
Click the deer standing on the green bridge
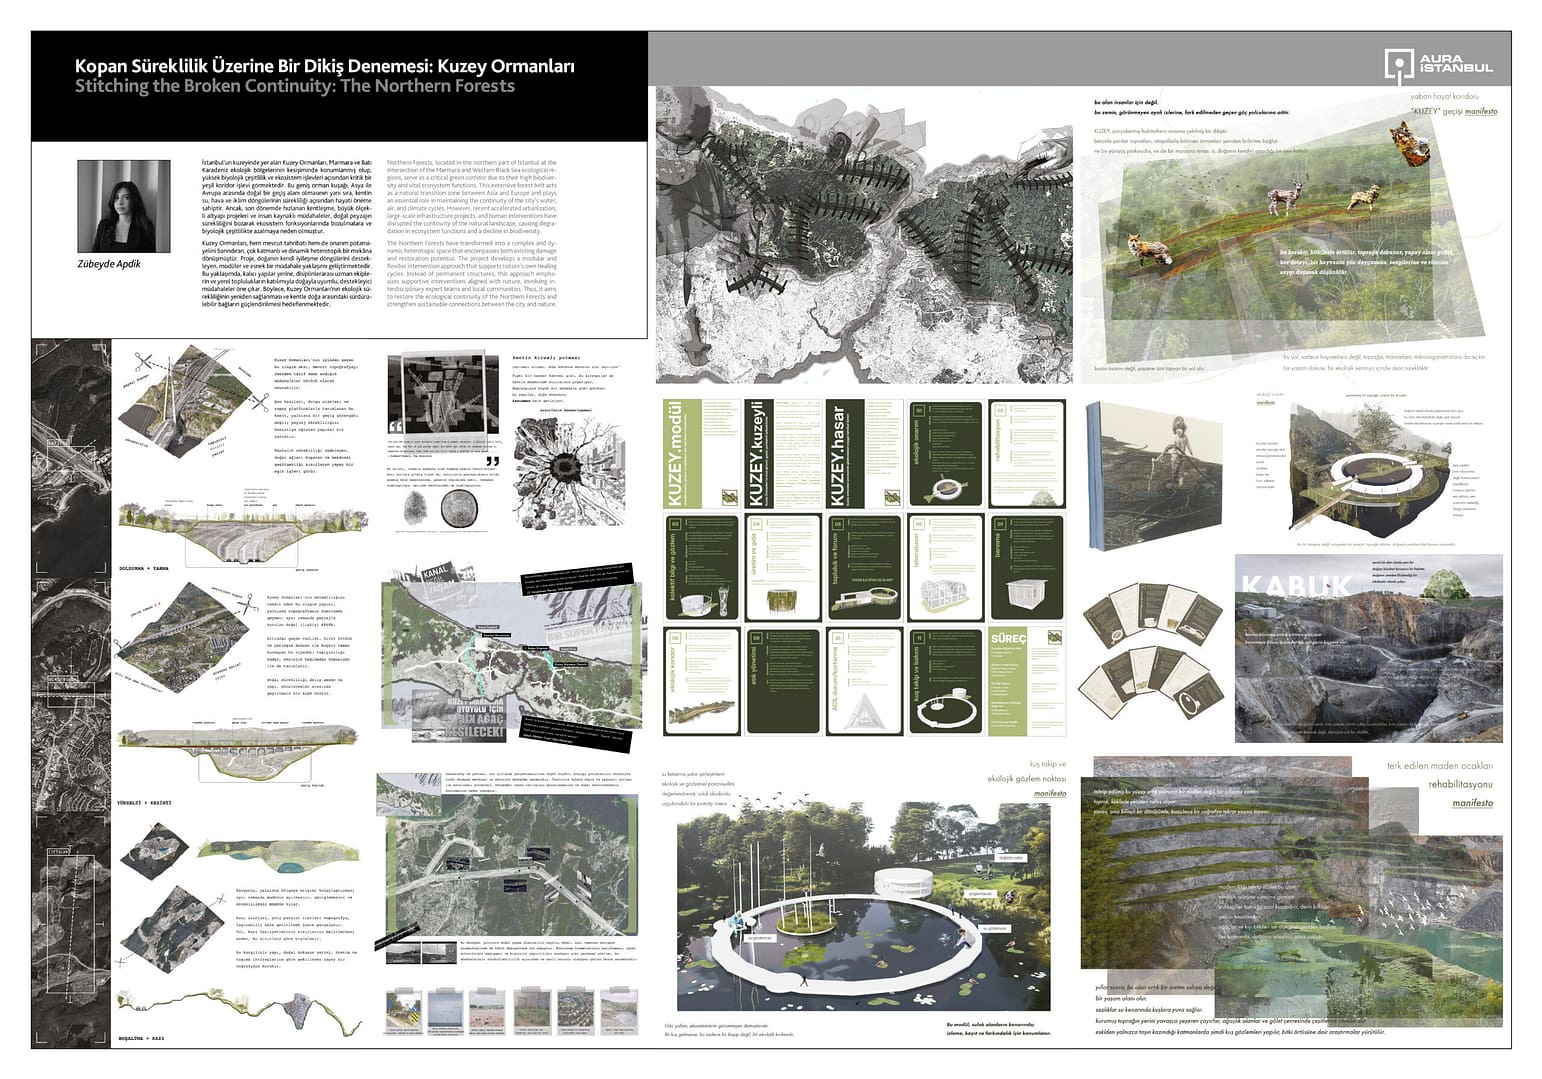coord(1284,198)
